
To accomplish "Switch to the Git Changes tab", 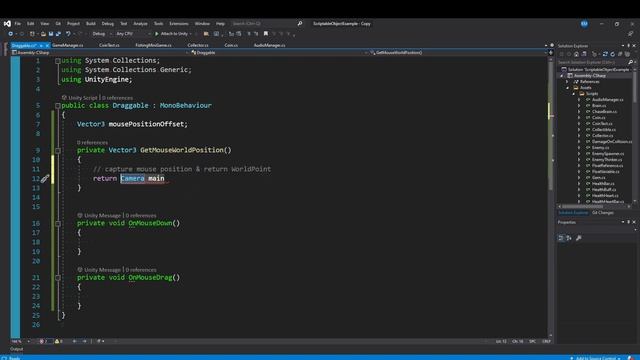I will pos(602,213).
